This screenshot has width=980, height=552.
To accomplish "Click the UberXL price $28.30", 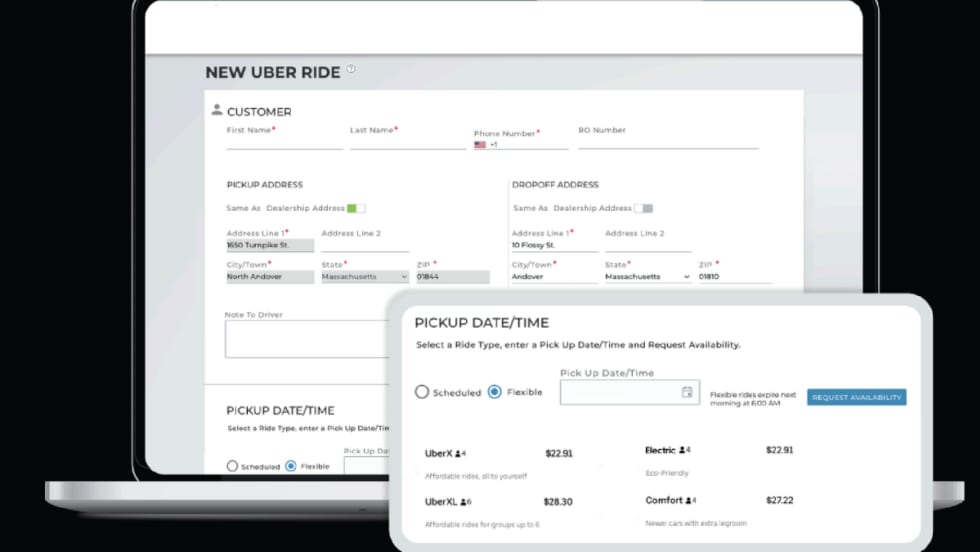I will coord(558,501).
